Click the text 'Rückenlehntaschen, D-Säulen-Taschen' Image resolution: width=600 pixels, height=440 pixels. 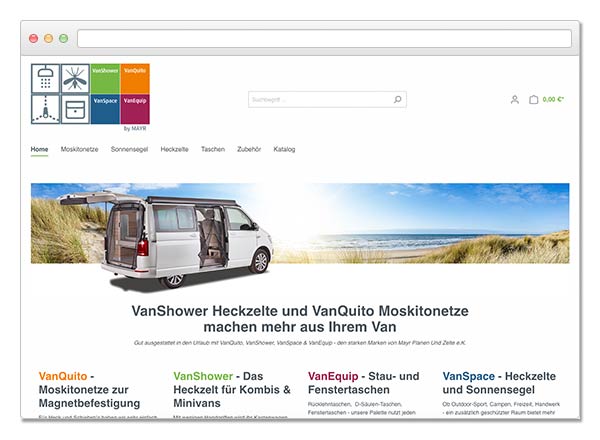(355, 404)
